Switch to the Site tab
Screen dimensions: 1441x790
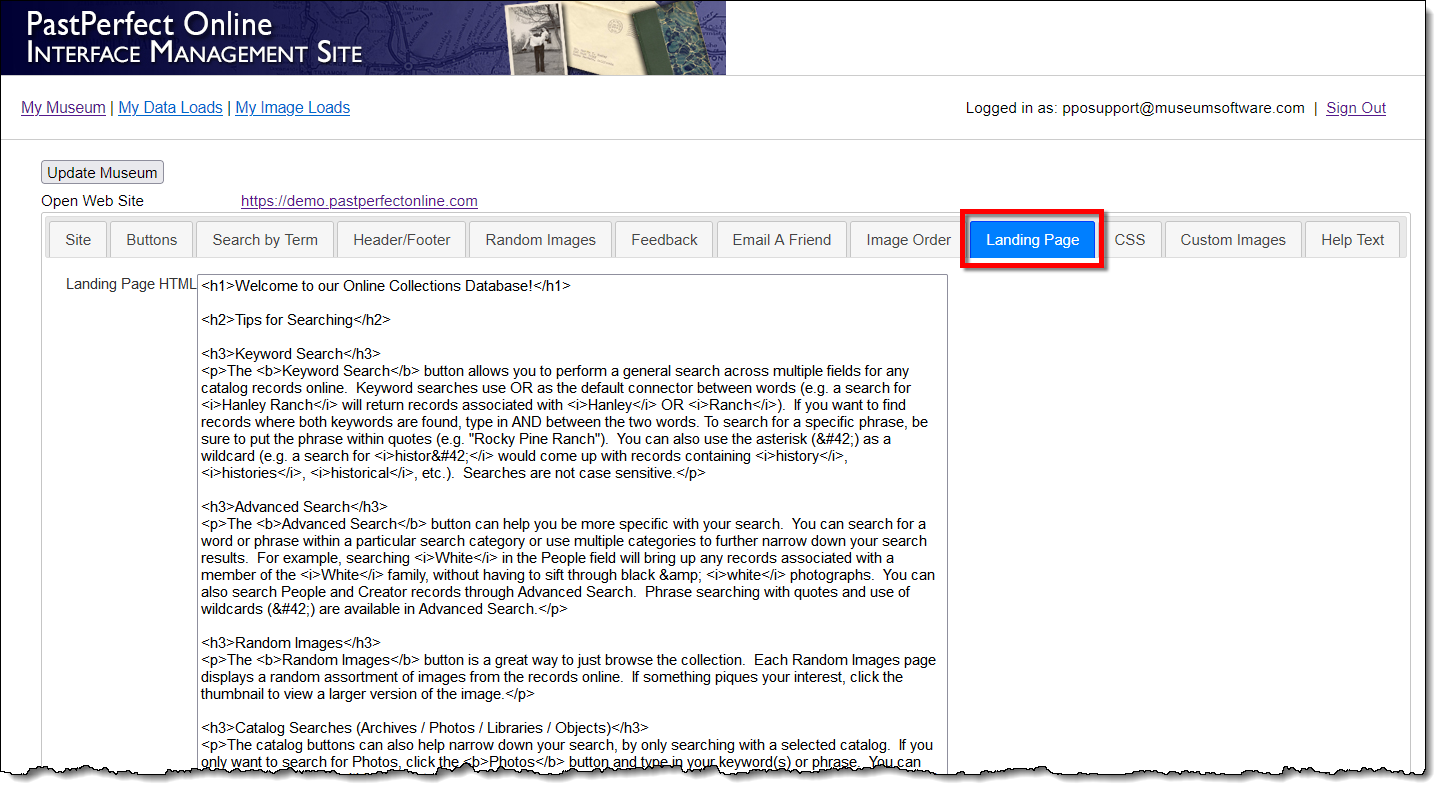click(78, 240)
